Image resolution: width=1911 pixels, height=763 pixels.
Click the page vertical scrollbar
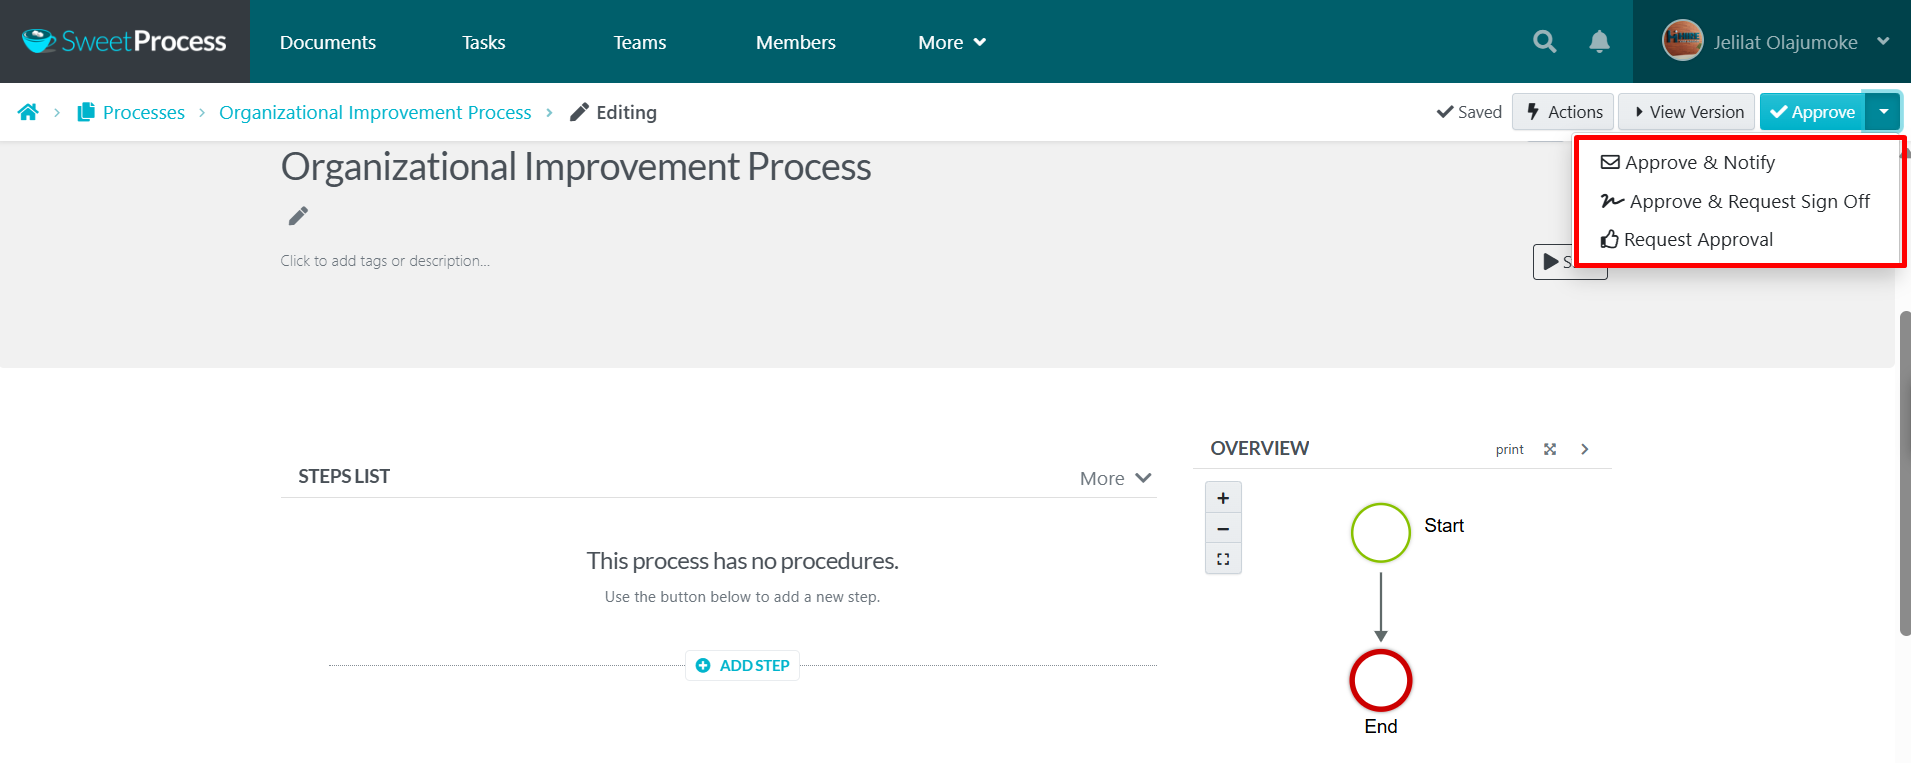click(x=1905, y=473)
